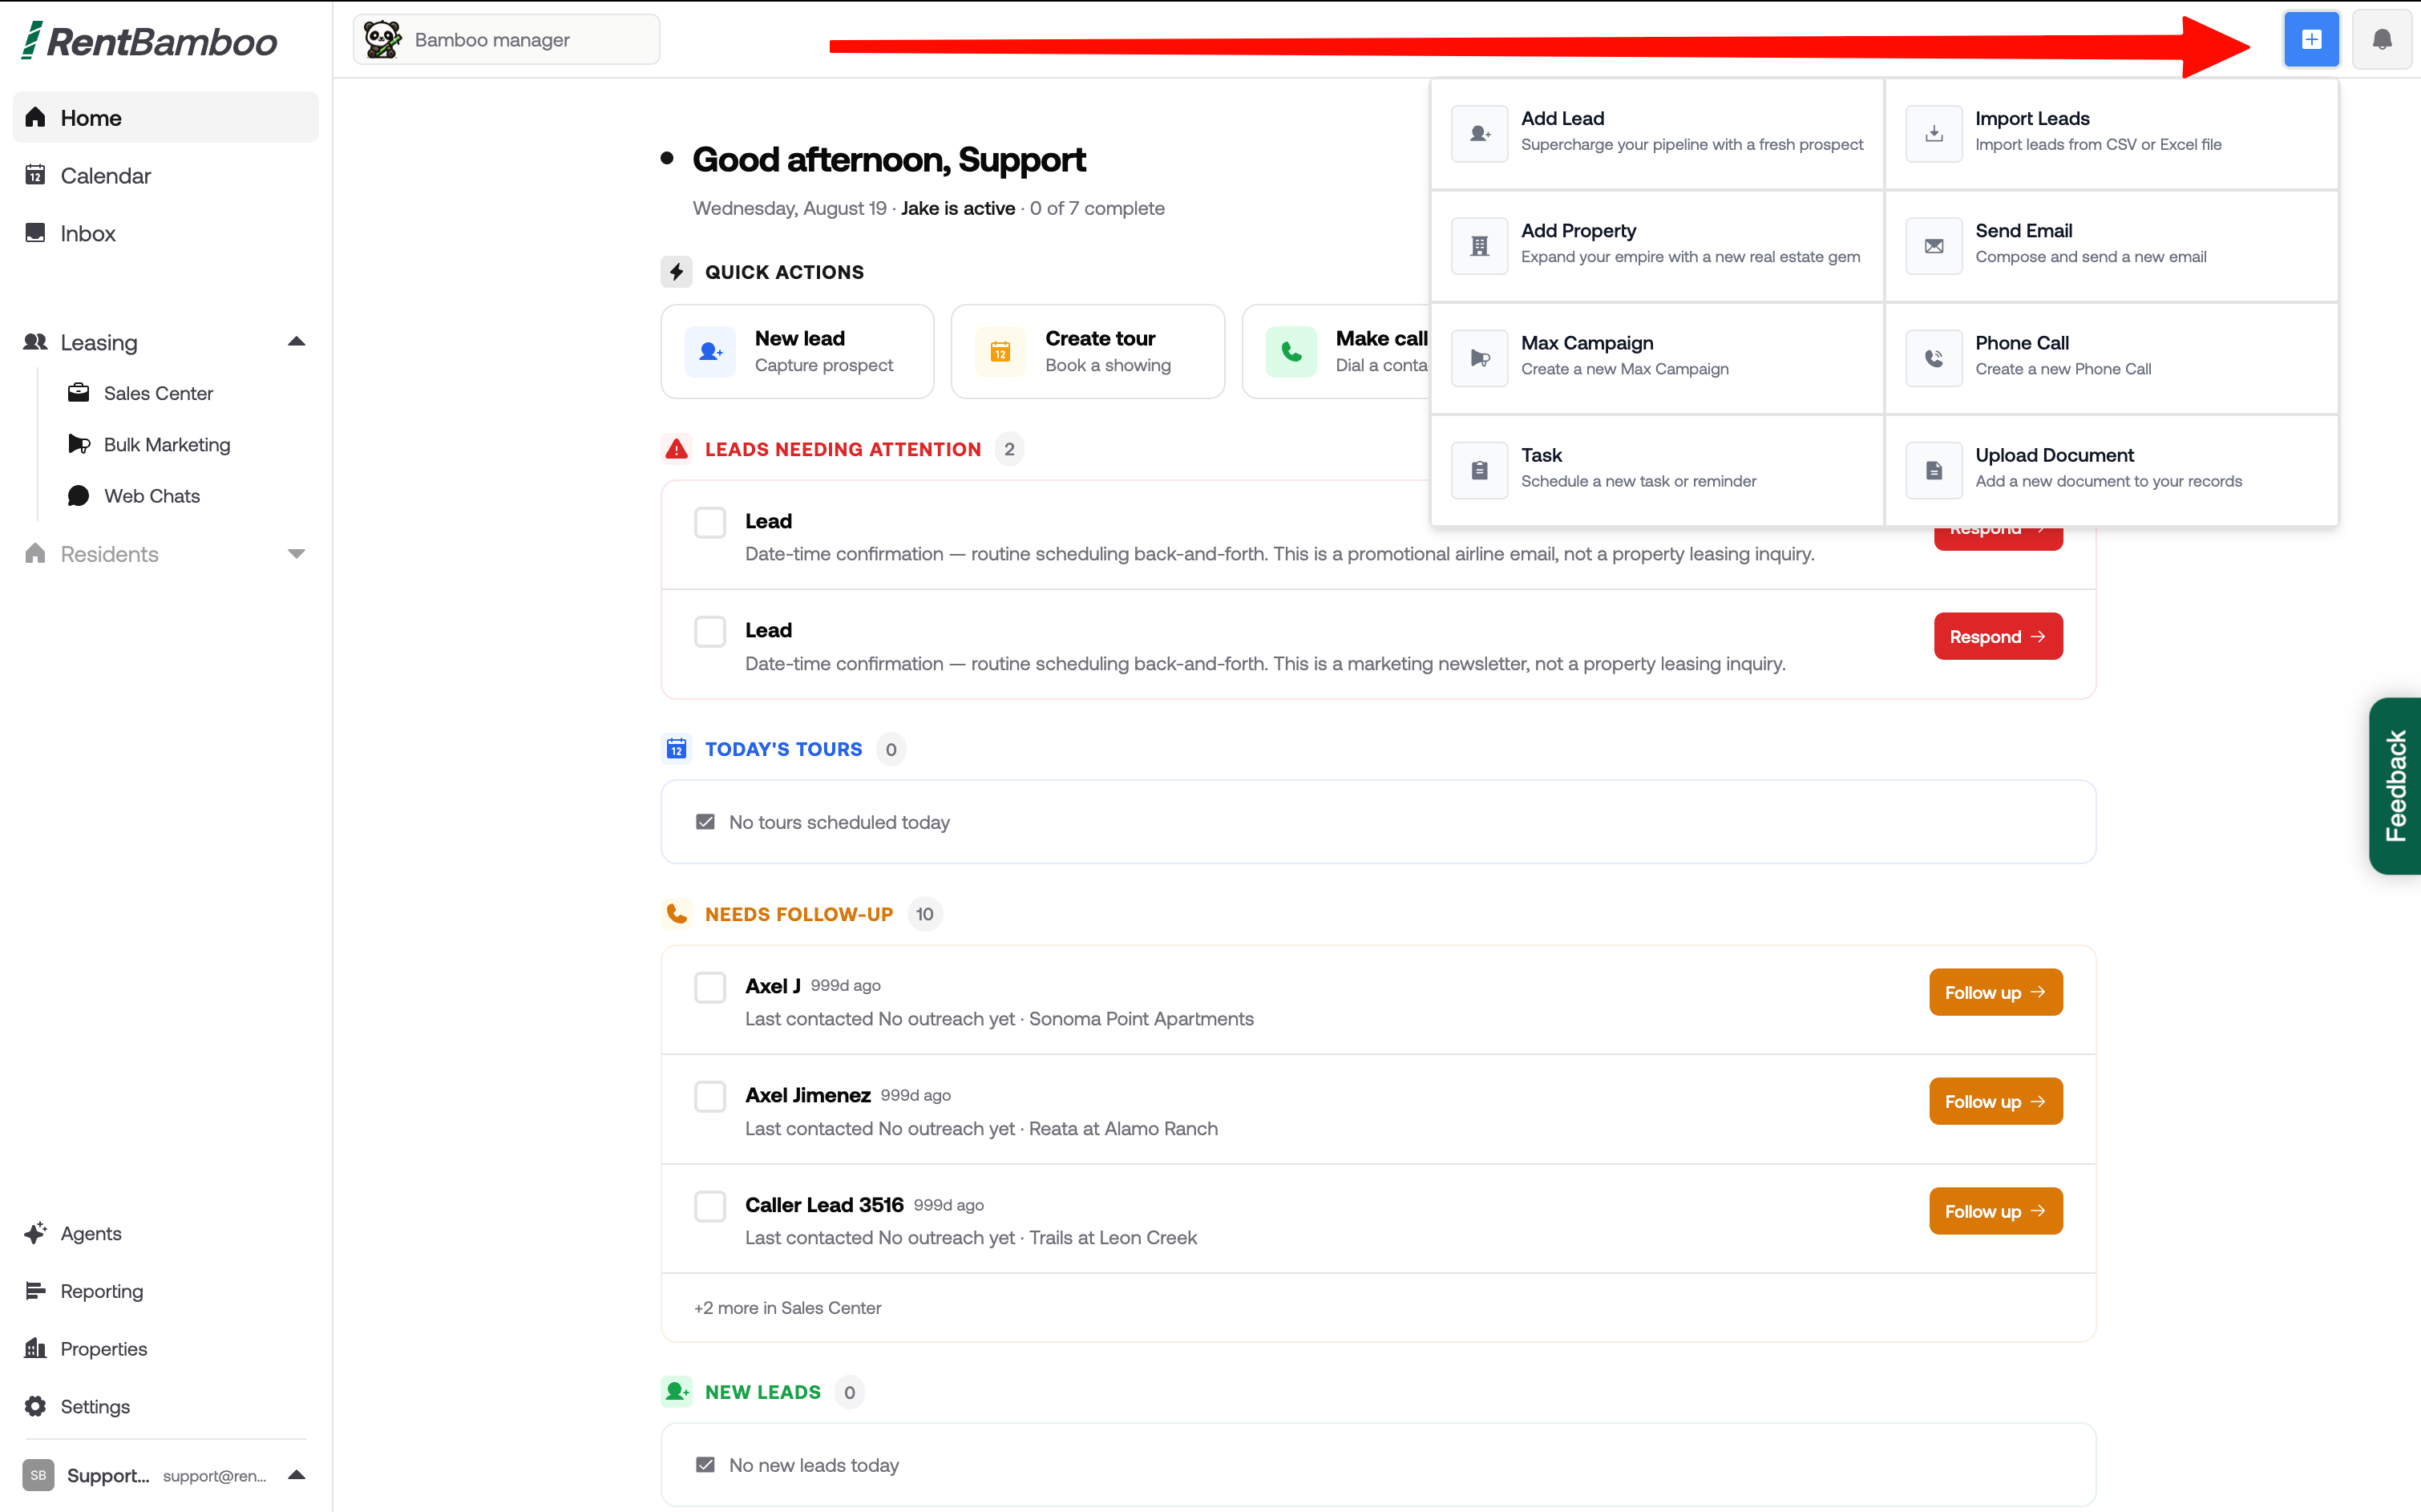Click the Add Lead person icon
2421x1512 pixels.
[x=1479, y=133]
